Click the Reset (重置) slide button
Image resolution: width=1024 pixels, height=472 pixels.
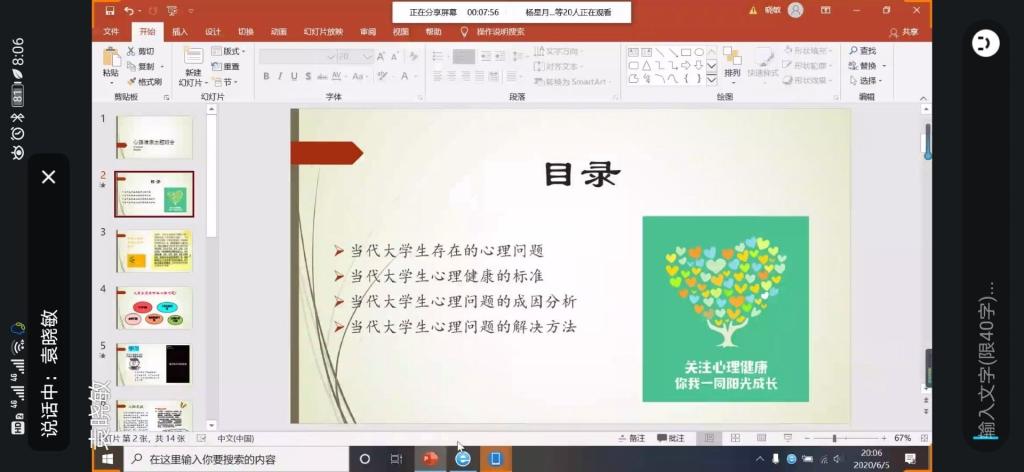229,66
